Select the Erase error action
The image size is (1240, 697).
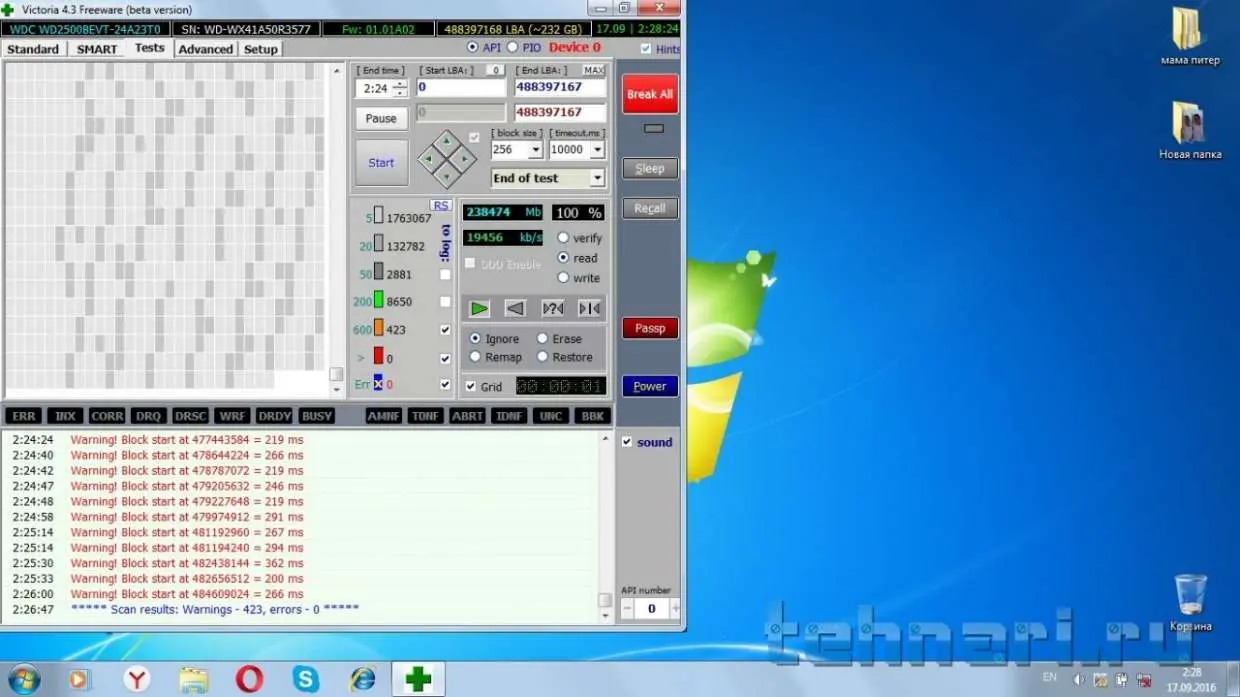point(542,339)
